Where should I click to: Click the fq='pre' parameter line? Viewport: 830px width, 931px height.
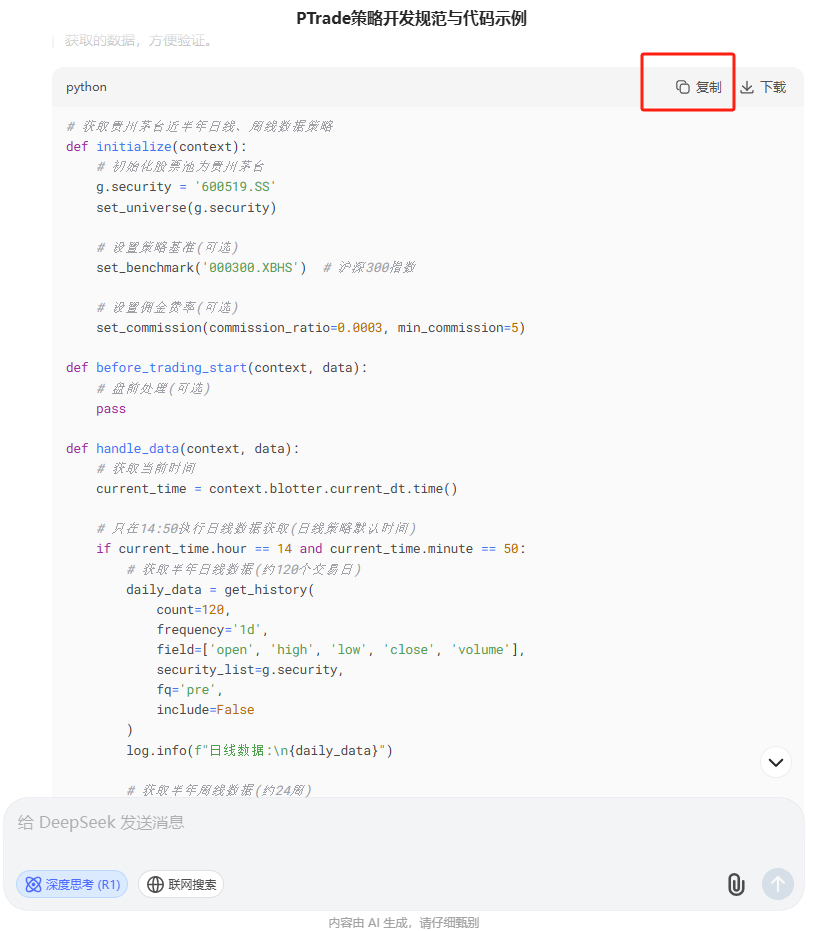[189, 691]
